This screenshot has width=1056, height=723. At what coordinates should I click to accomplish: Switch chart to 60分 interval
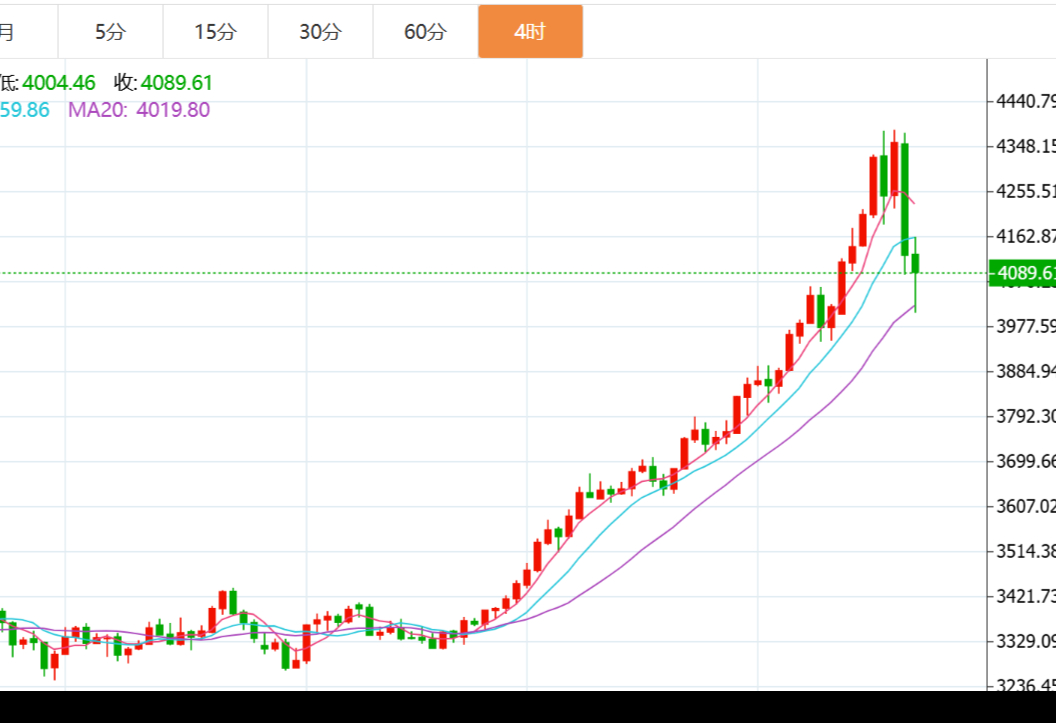point(425,32)
